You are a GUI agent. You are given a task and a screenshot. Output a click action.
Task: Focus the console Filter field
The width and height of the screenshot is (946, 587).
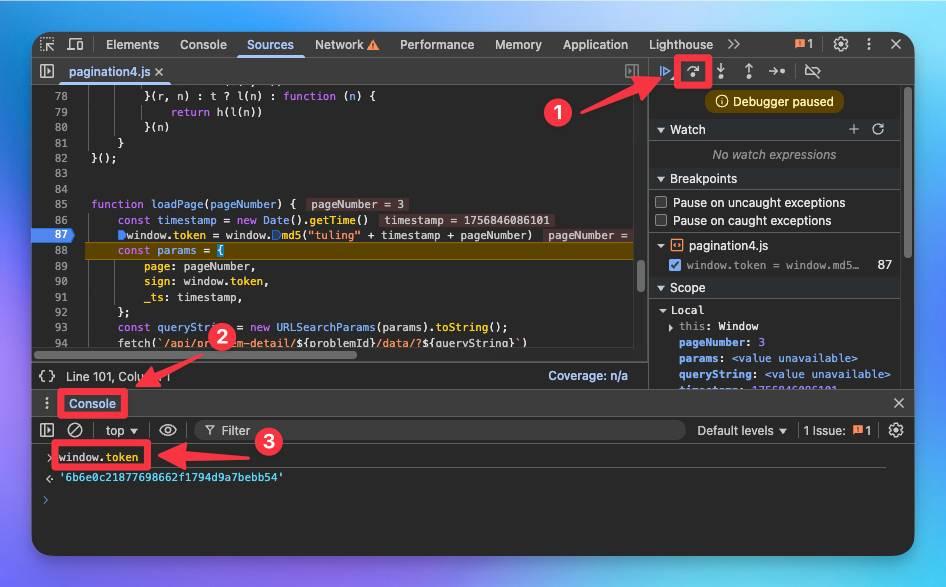[440, 430]
